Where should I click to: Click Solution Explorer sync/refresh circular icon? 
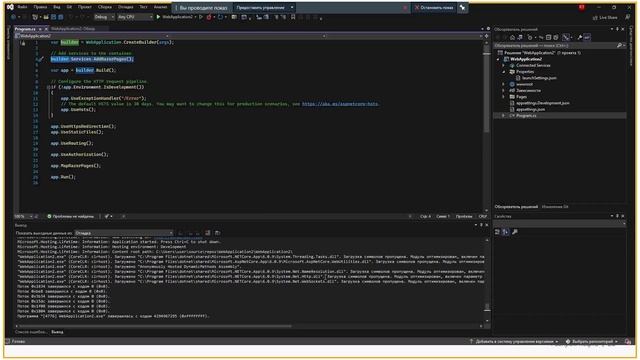point(530,38)
